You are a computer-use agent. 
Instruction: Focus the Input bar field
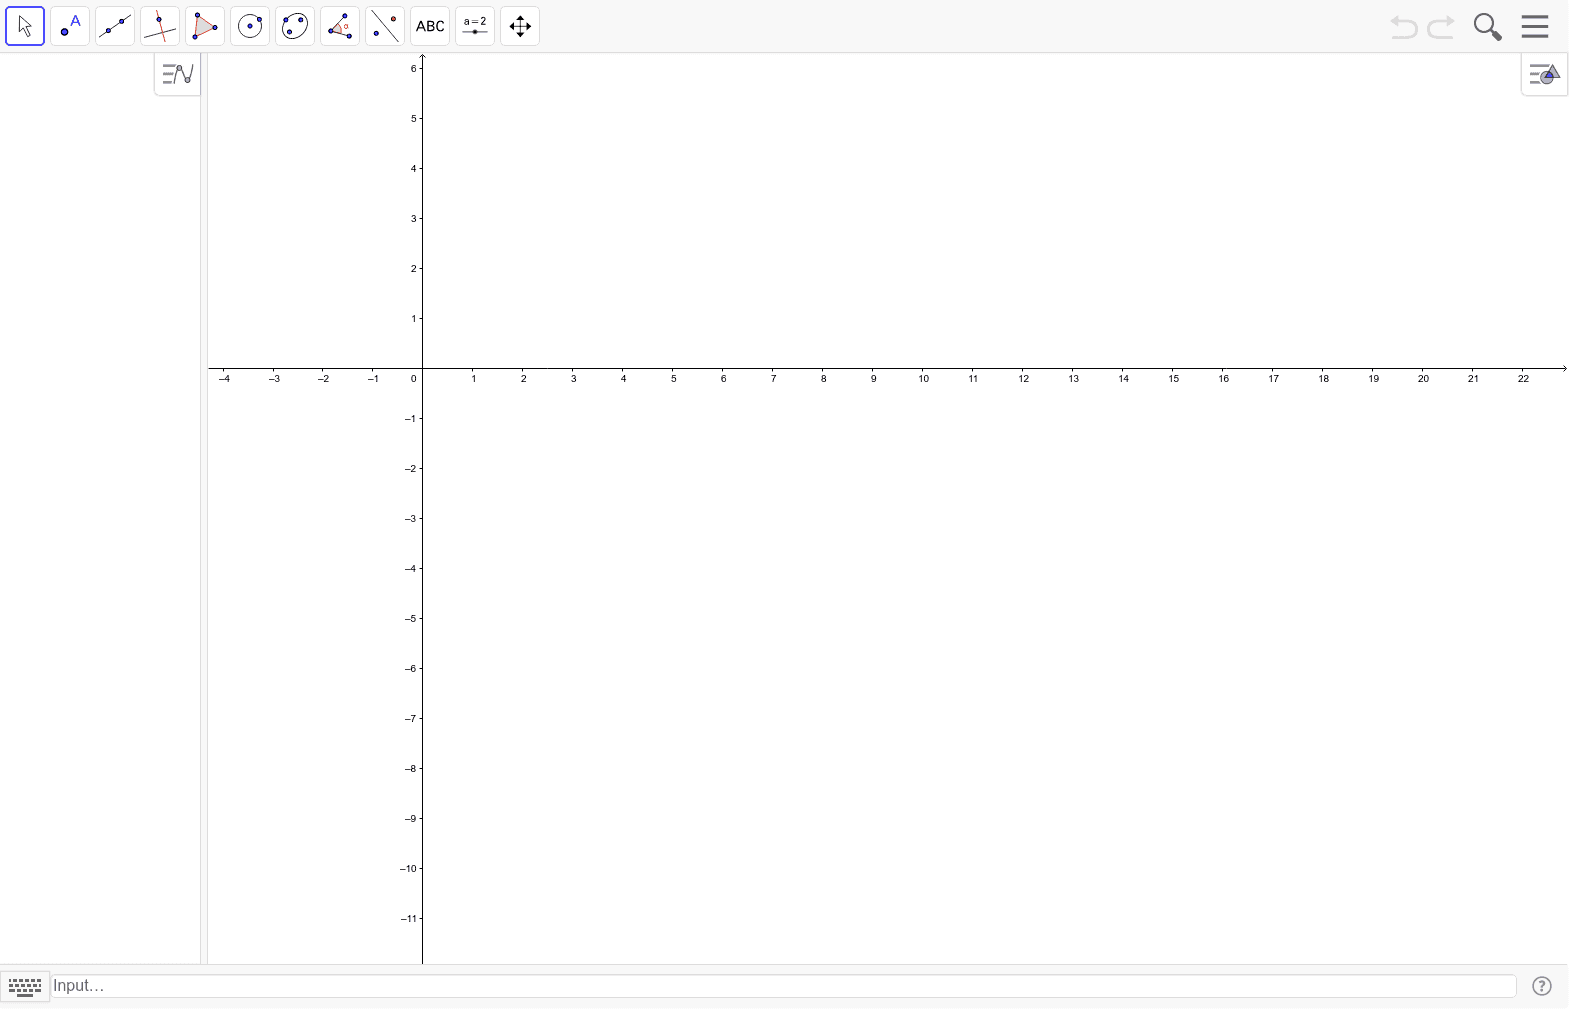[784, 986]
